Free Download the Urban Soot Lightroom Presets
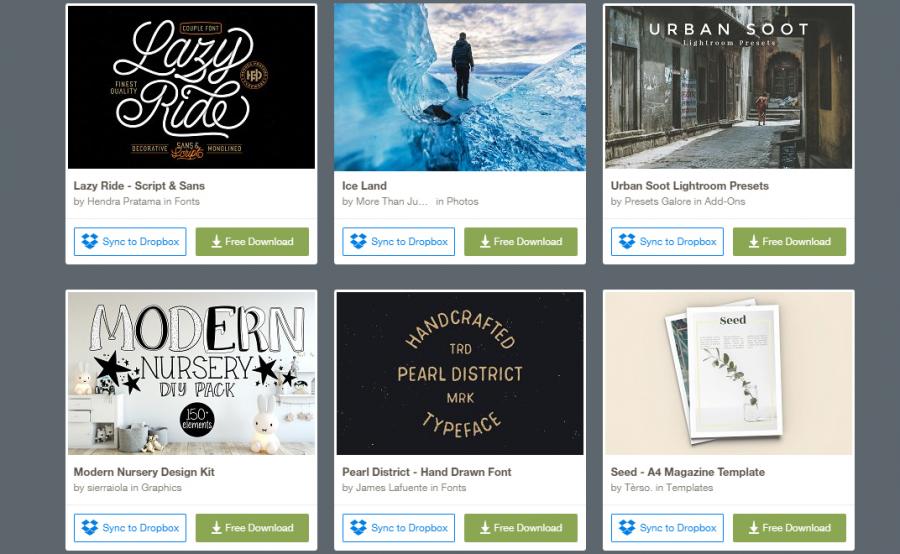The image size is (900, 554). [789, 242]
